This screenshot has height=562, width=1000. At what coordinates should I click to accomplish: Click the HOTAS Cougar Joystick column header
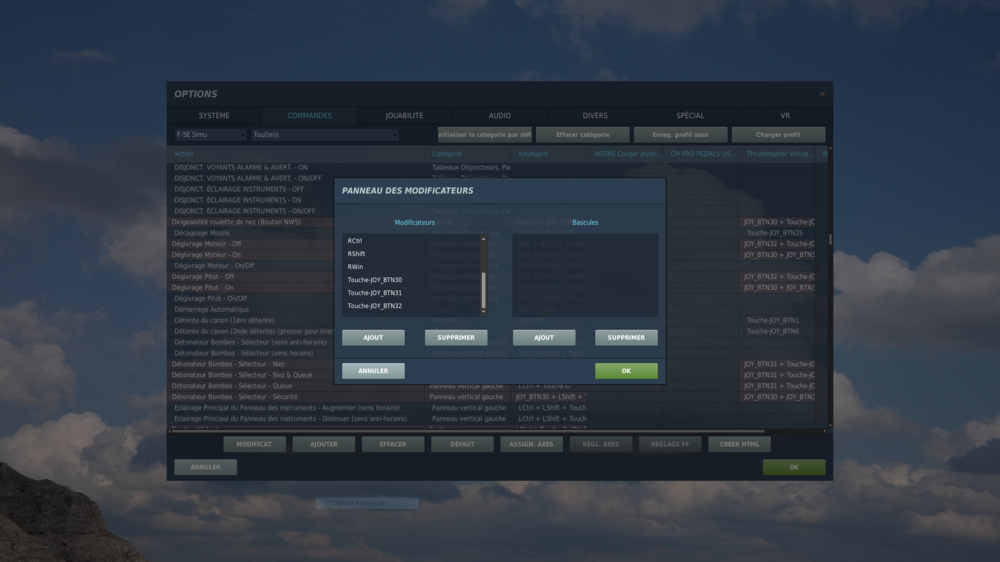click(624, 154)
